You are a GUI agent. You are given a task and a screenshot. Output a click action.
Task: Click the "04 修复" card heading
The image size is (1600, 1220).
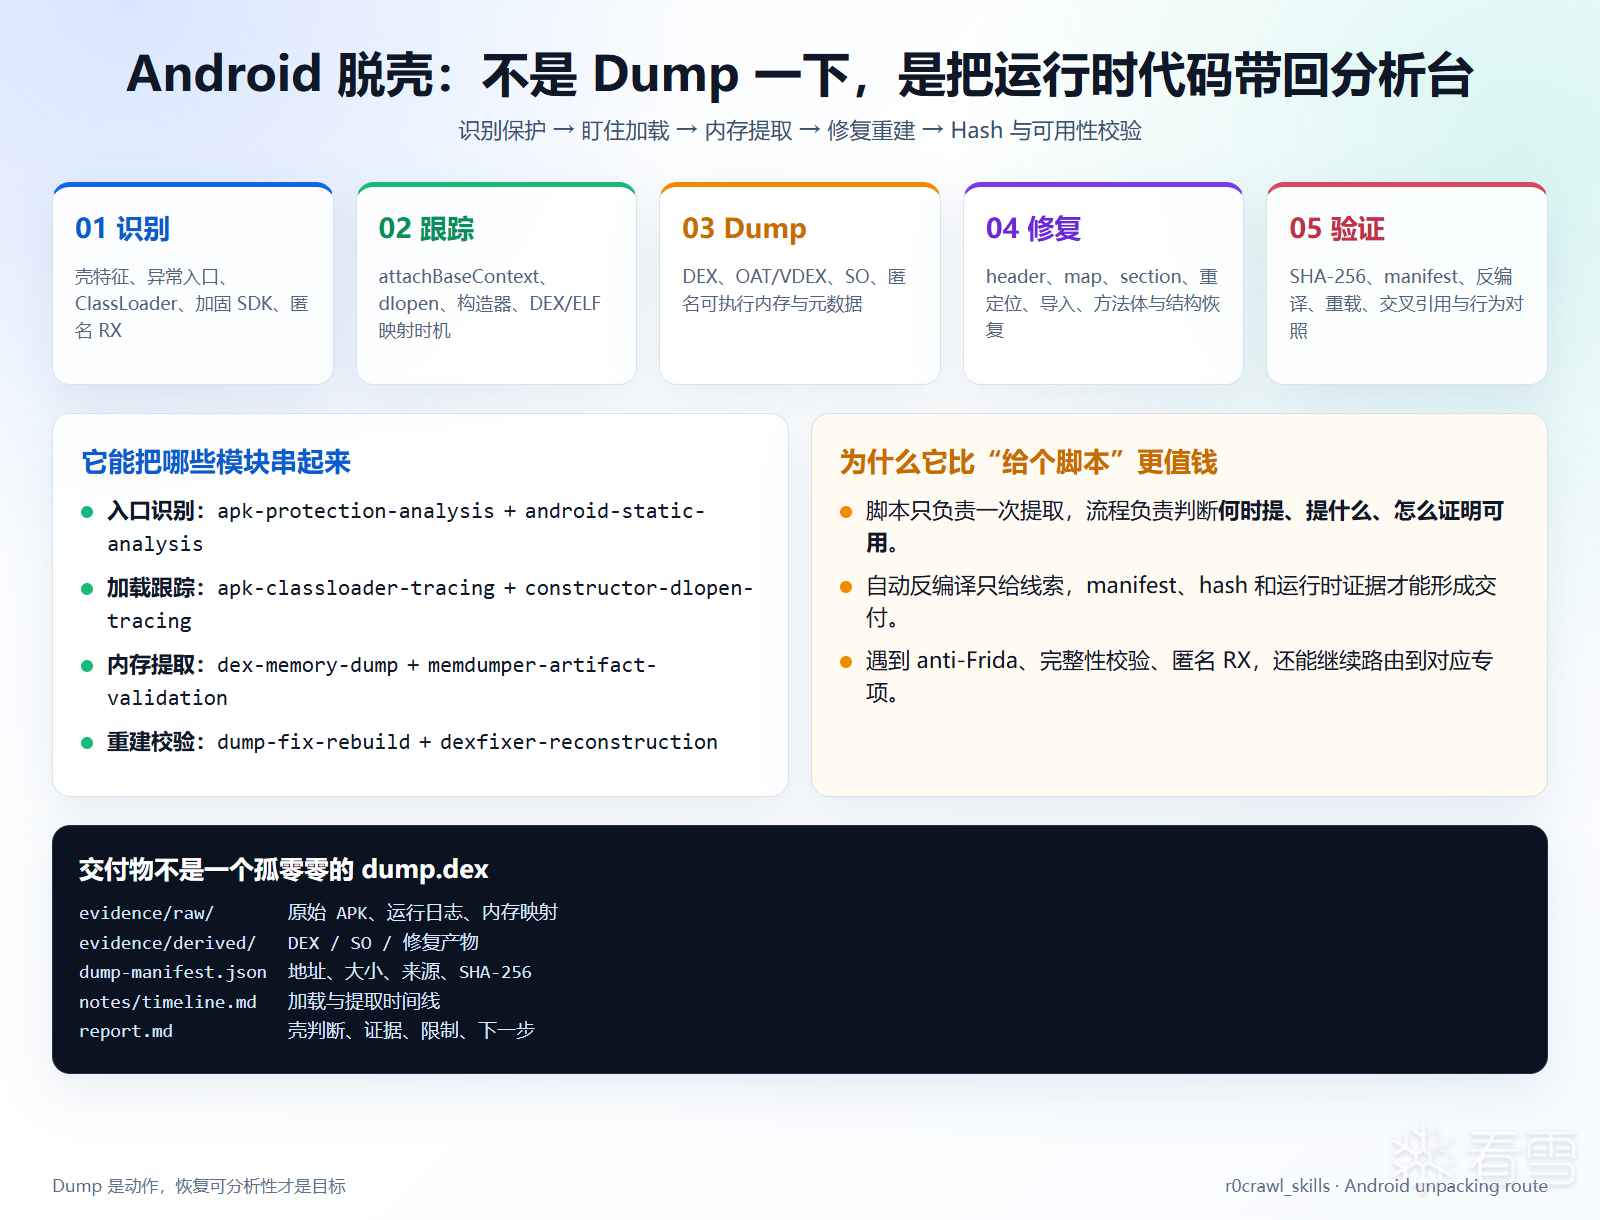coord(1033,229)
